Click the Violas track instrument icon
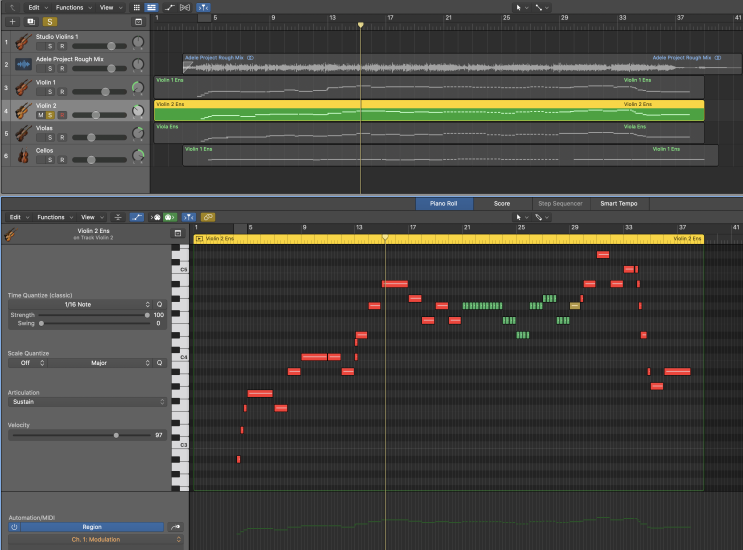743x550 pixels. pyautogui.click(x=22, y=133)
